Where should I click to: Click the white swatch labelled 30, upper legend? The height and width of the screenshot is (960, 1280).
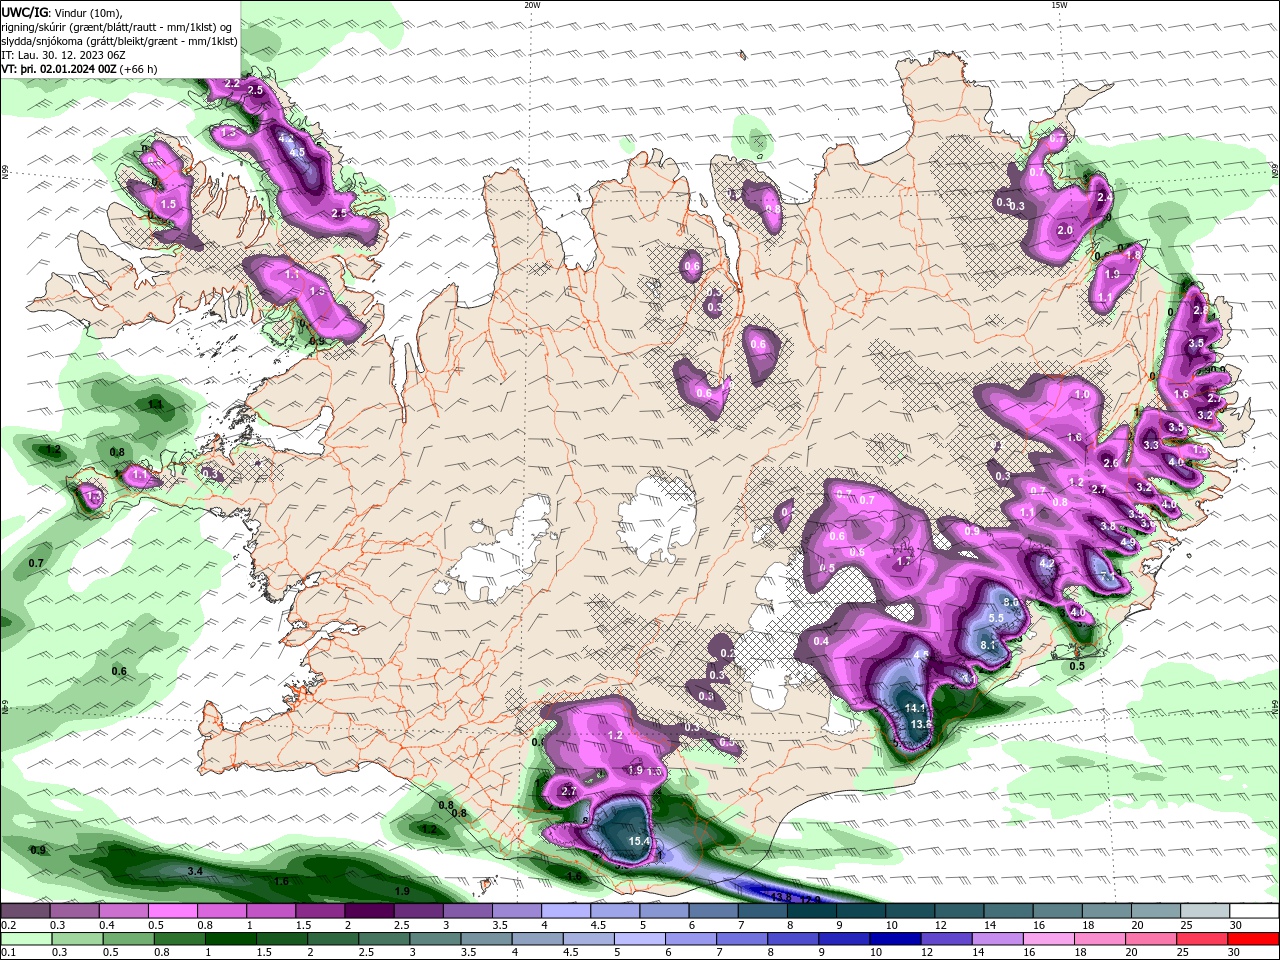[1254, 911]
